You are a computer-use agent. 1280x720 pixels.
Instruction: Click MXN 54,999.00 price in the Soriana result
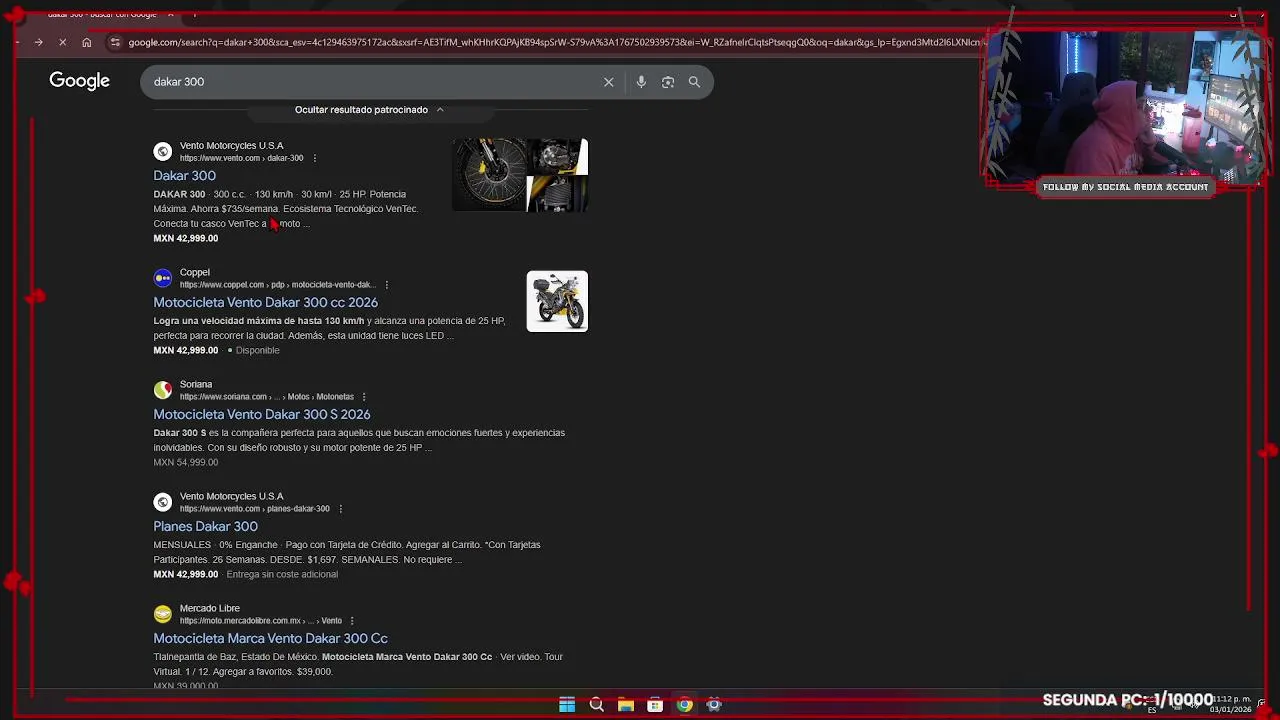tap(185, 462)
